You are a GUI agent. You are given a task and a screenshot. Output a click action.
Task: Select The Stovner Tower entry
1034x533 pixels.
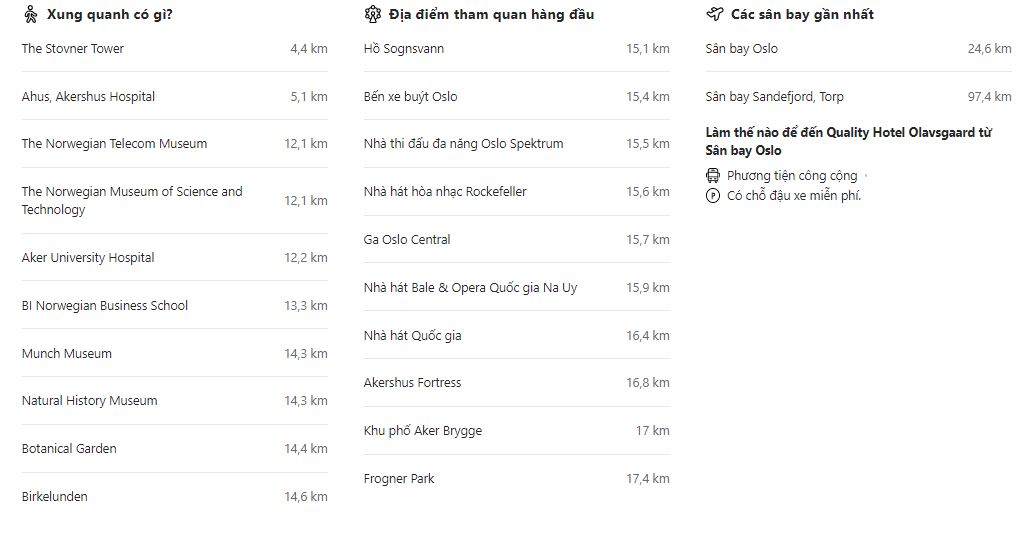pos(175,48)
